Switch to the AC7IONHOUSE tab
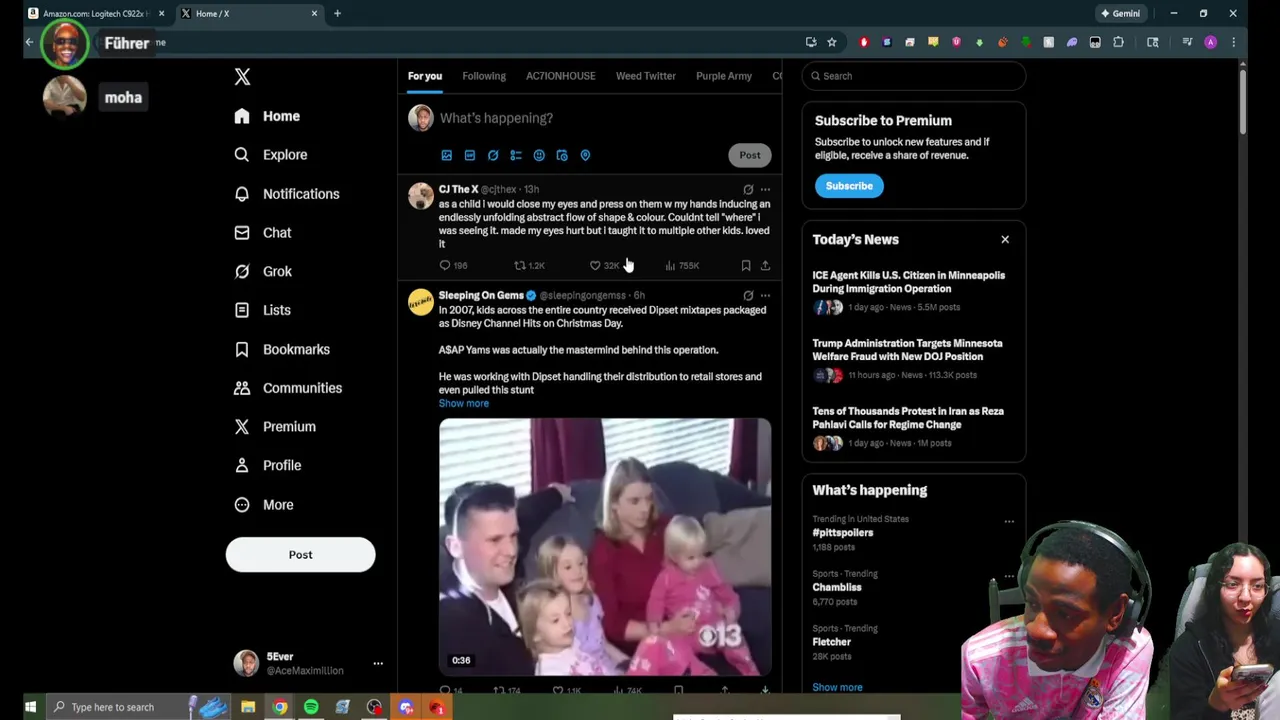The width and height of the screenshot is (1280, 720). [560, 76]
